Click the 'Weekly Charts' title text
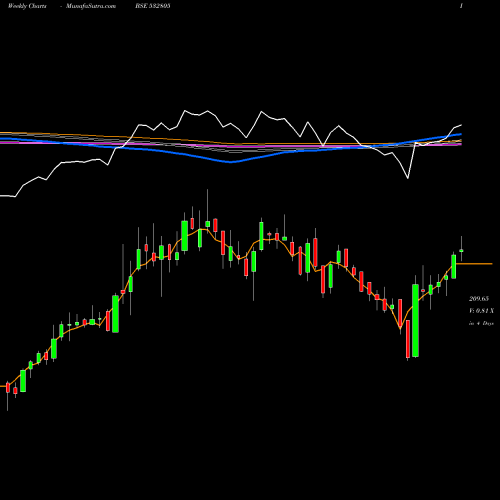Image resolution: width=500 pixels, height=500 pixels. click(x=27, y=6)
